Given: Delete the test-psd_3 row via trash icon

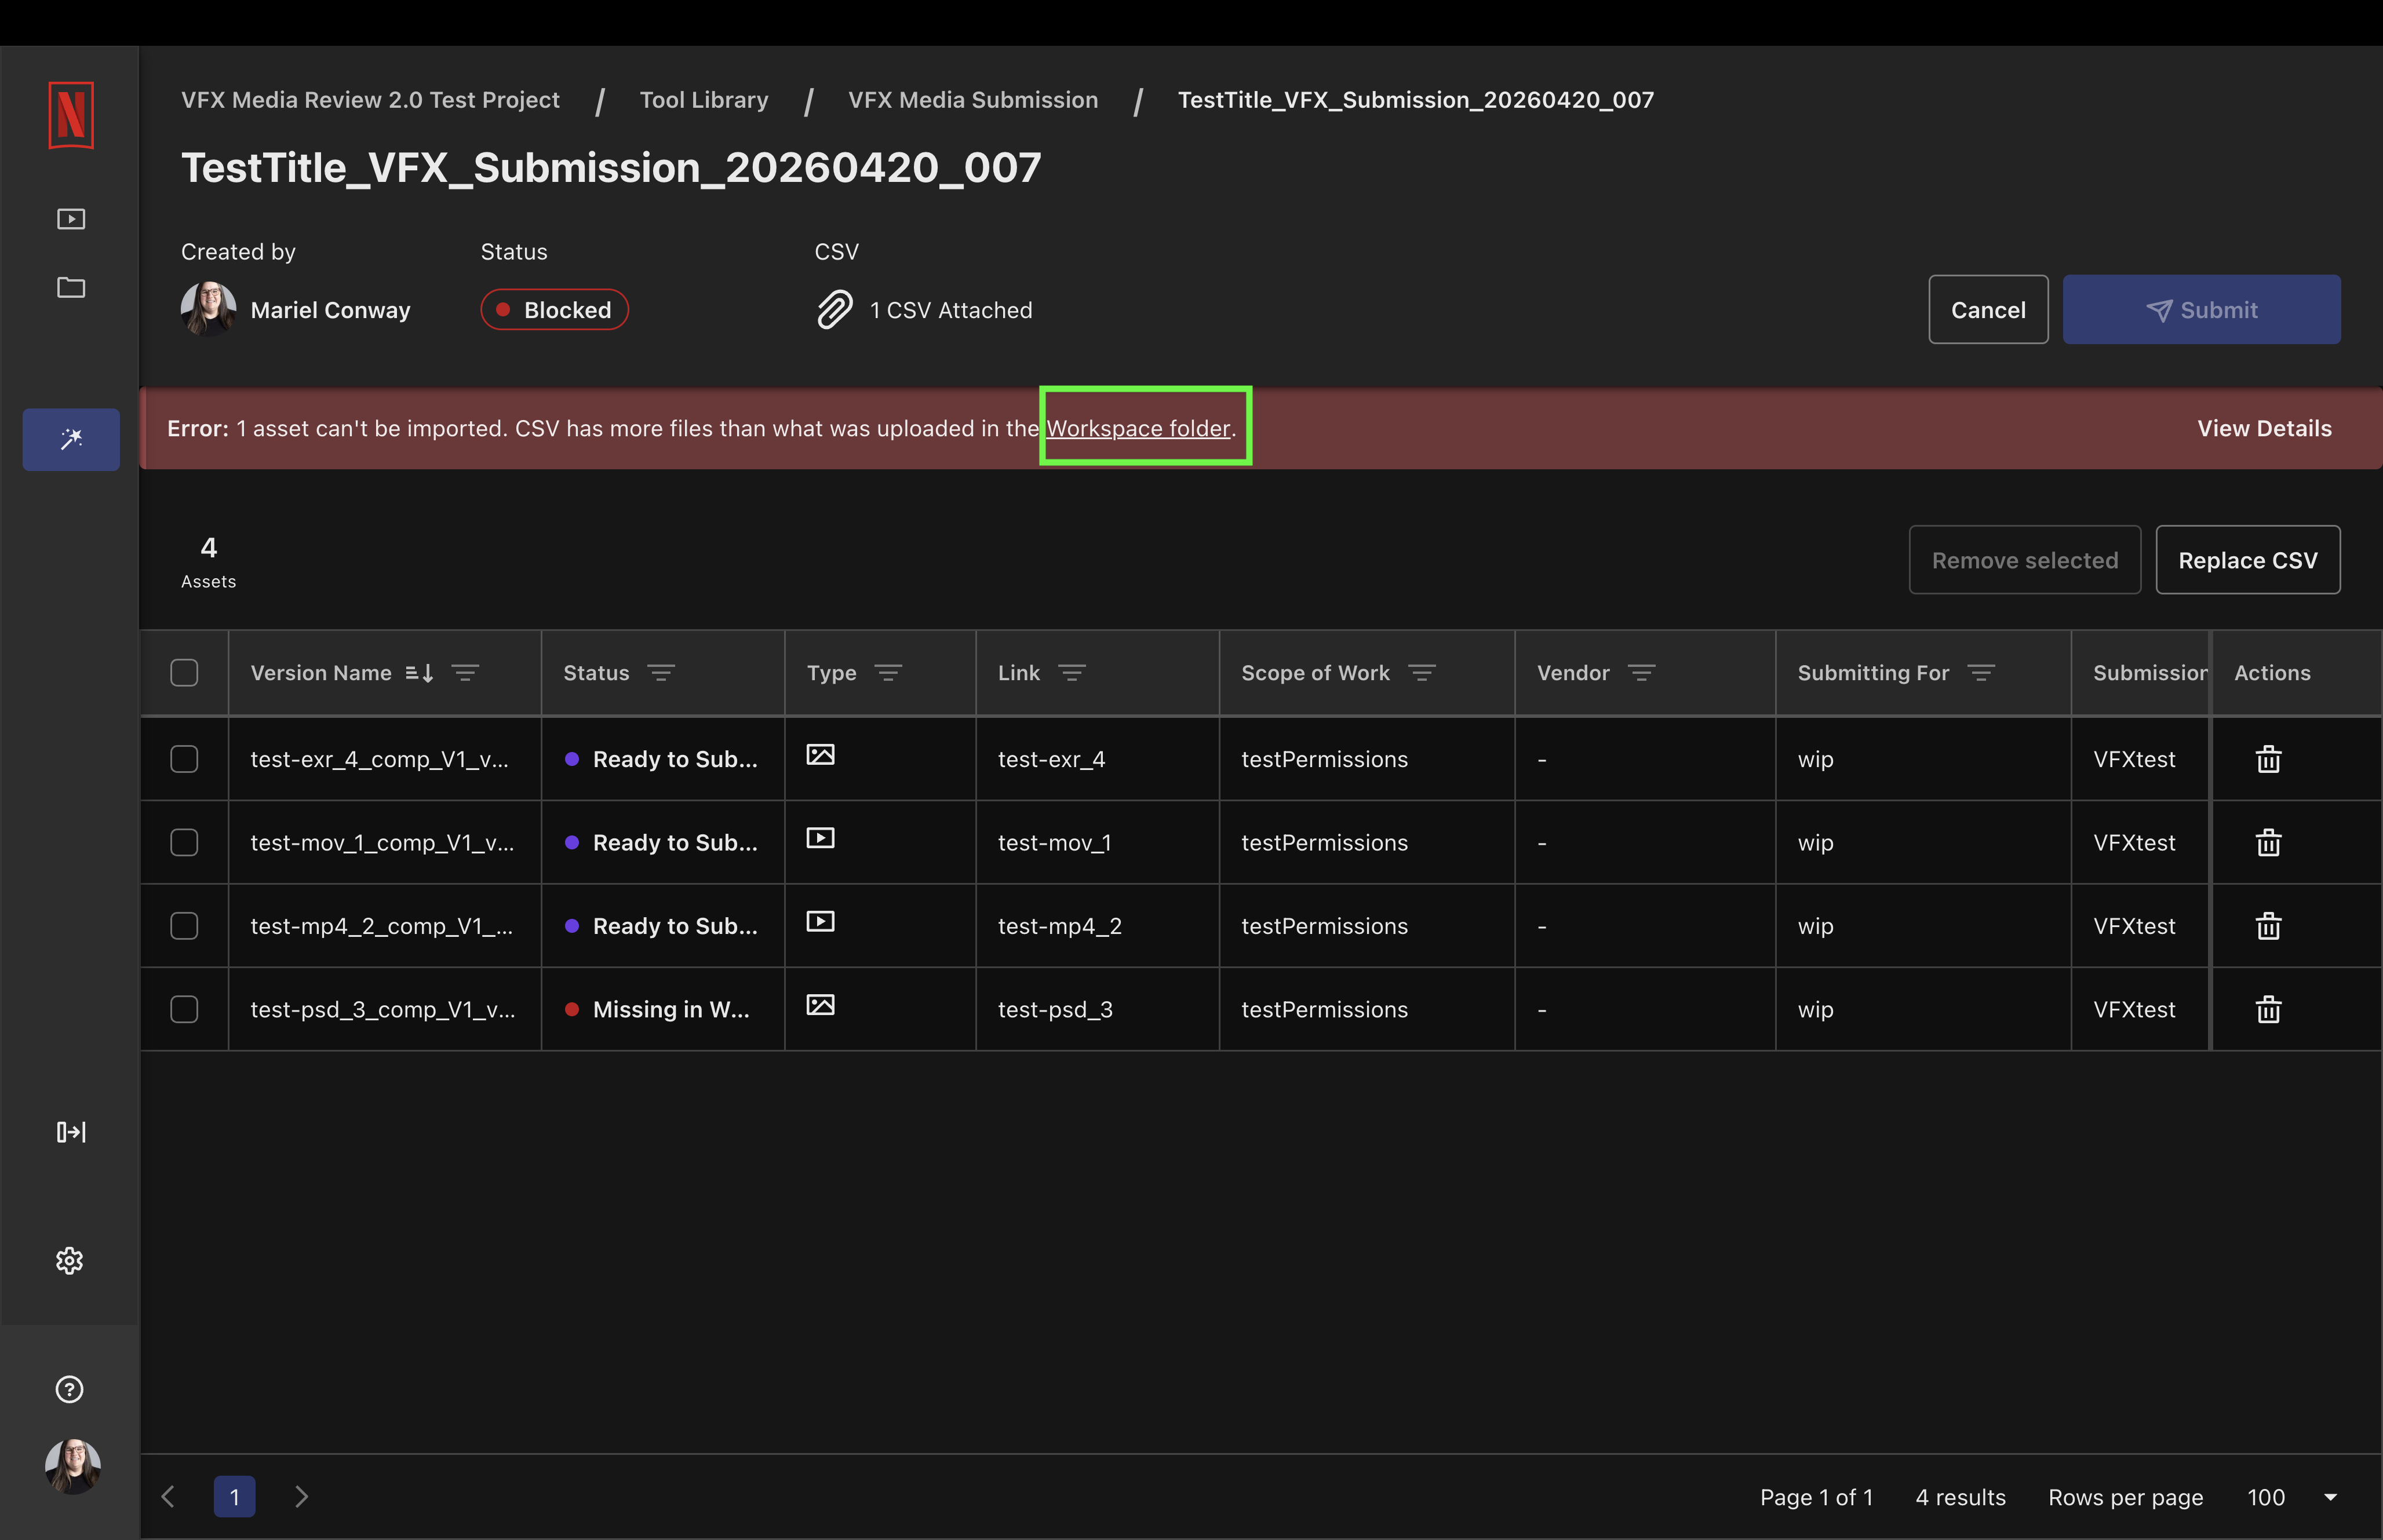Looking at the screenshot, I should [2269, 1010].
